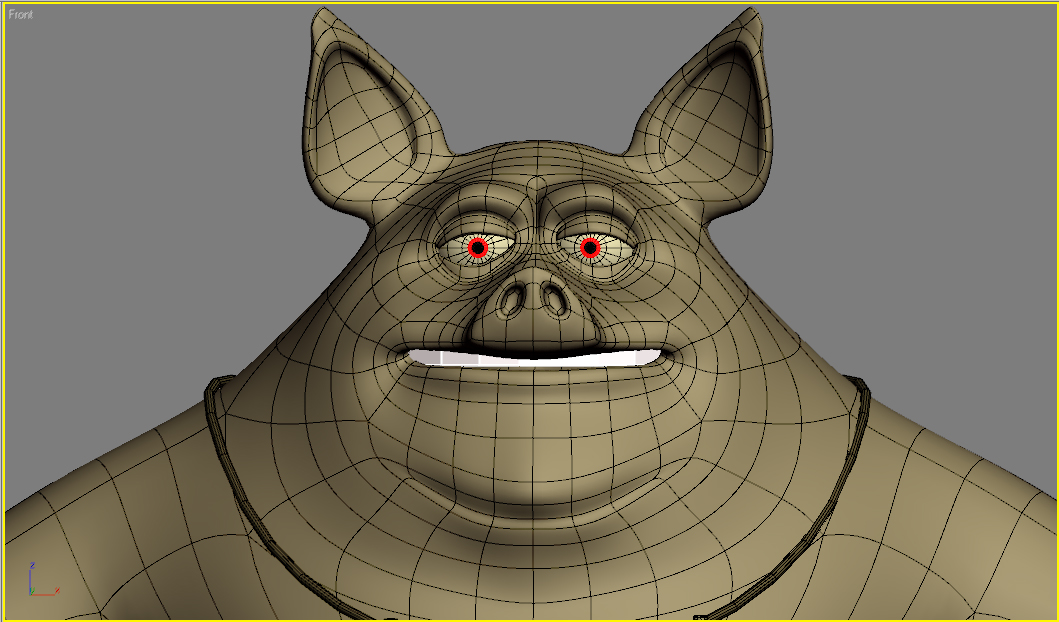Pick the nostril on the snout's left side
This screenshot has height=622, width=1059.
513,299
